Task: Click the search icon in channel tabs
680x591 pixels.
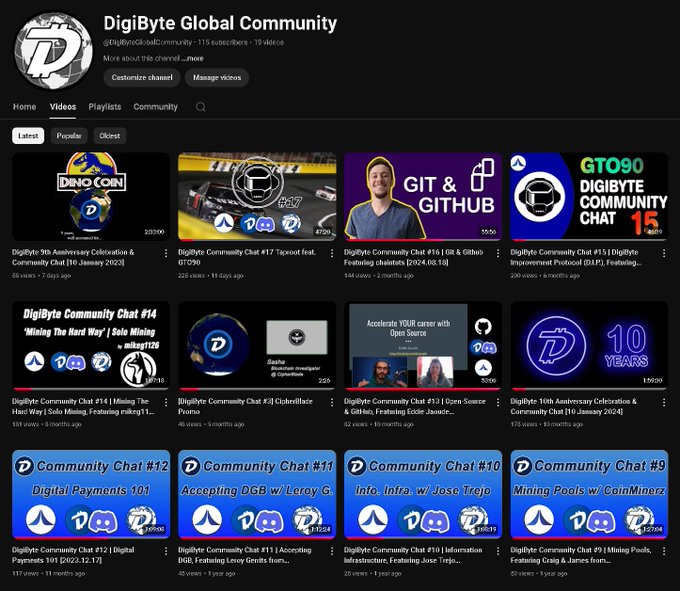Action: (201, 107)
